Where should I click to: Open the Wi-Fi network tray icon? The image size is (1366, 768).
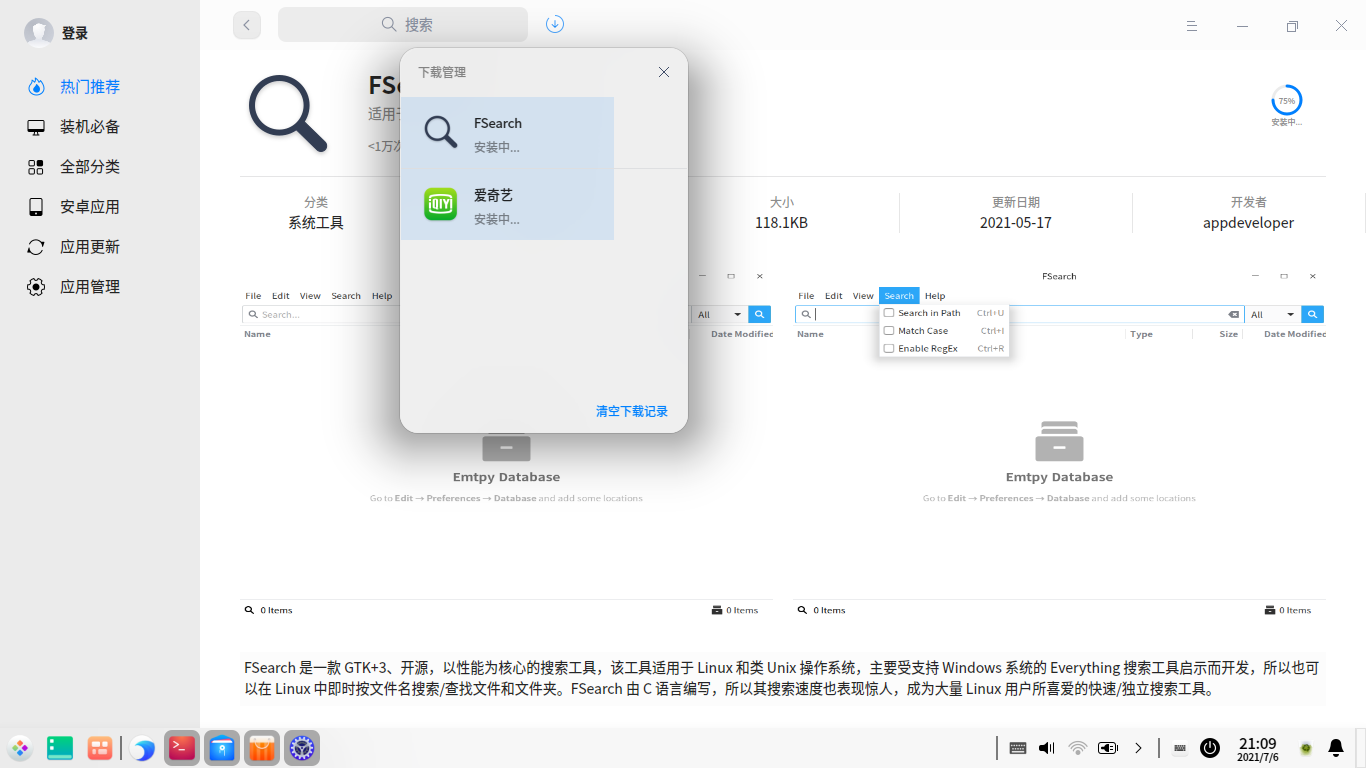pyautogui.click(x=1077, y=748)
